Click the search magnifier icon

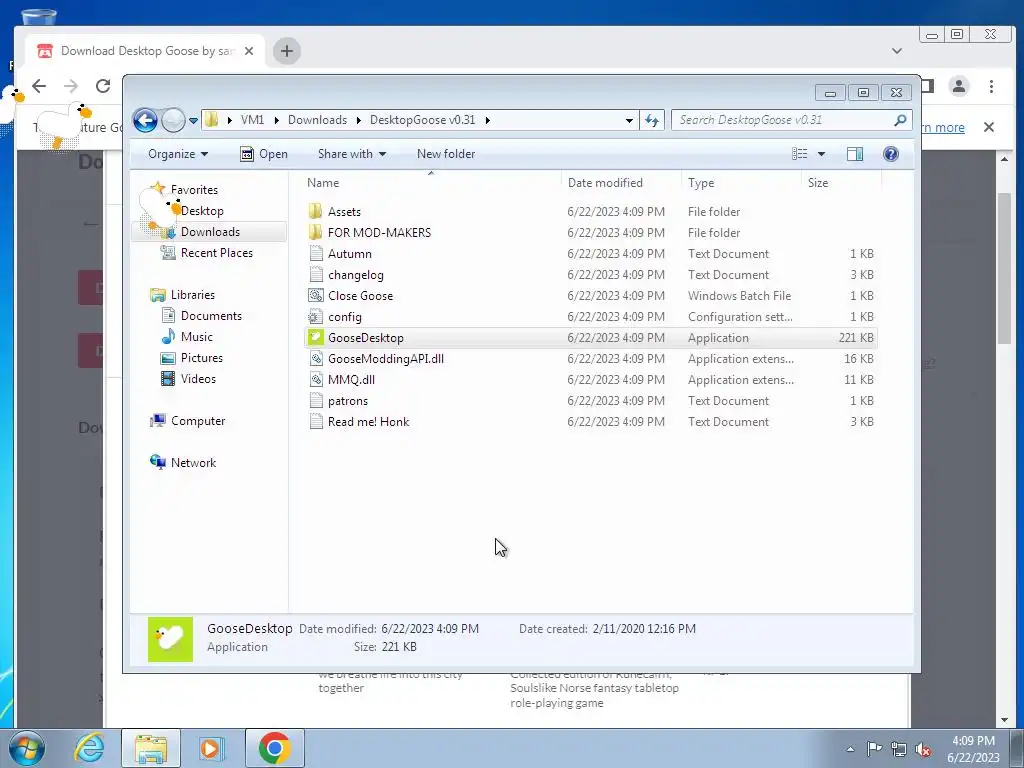[x=901, y=120]
